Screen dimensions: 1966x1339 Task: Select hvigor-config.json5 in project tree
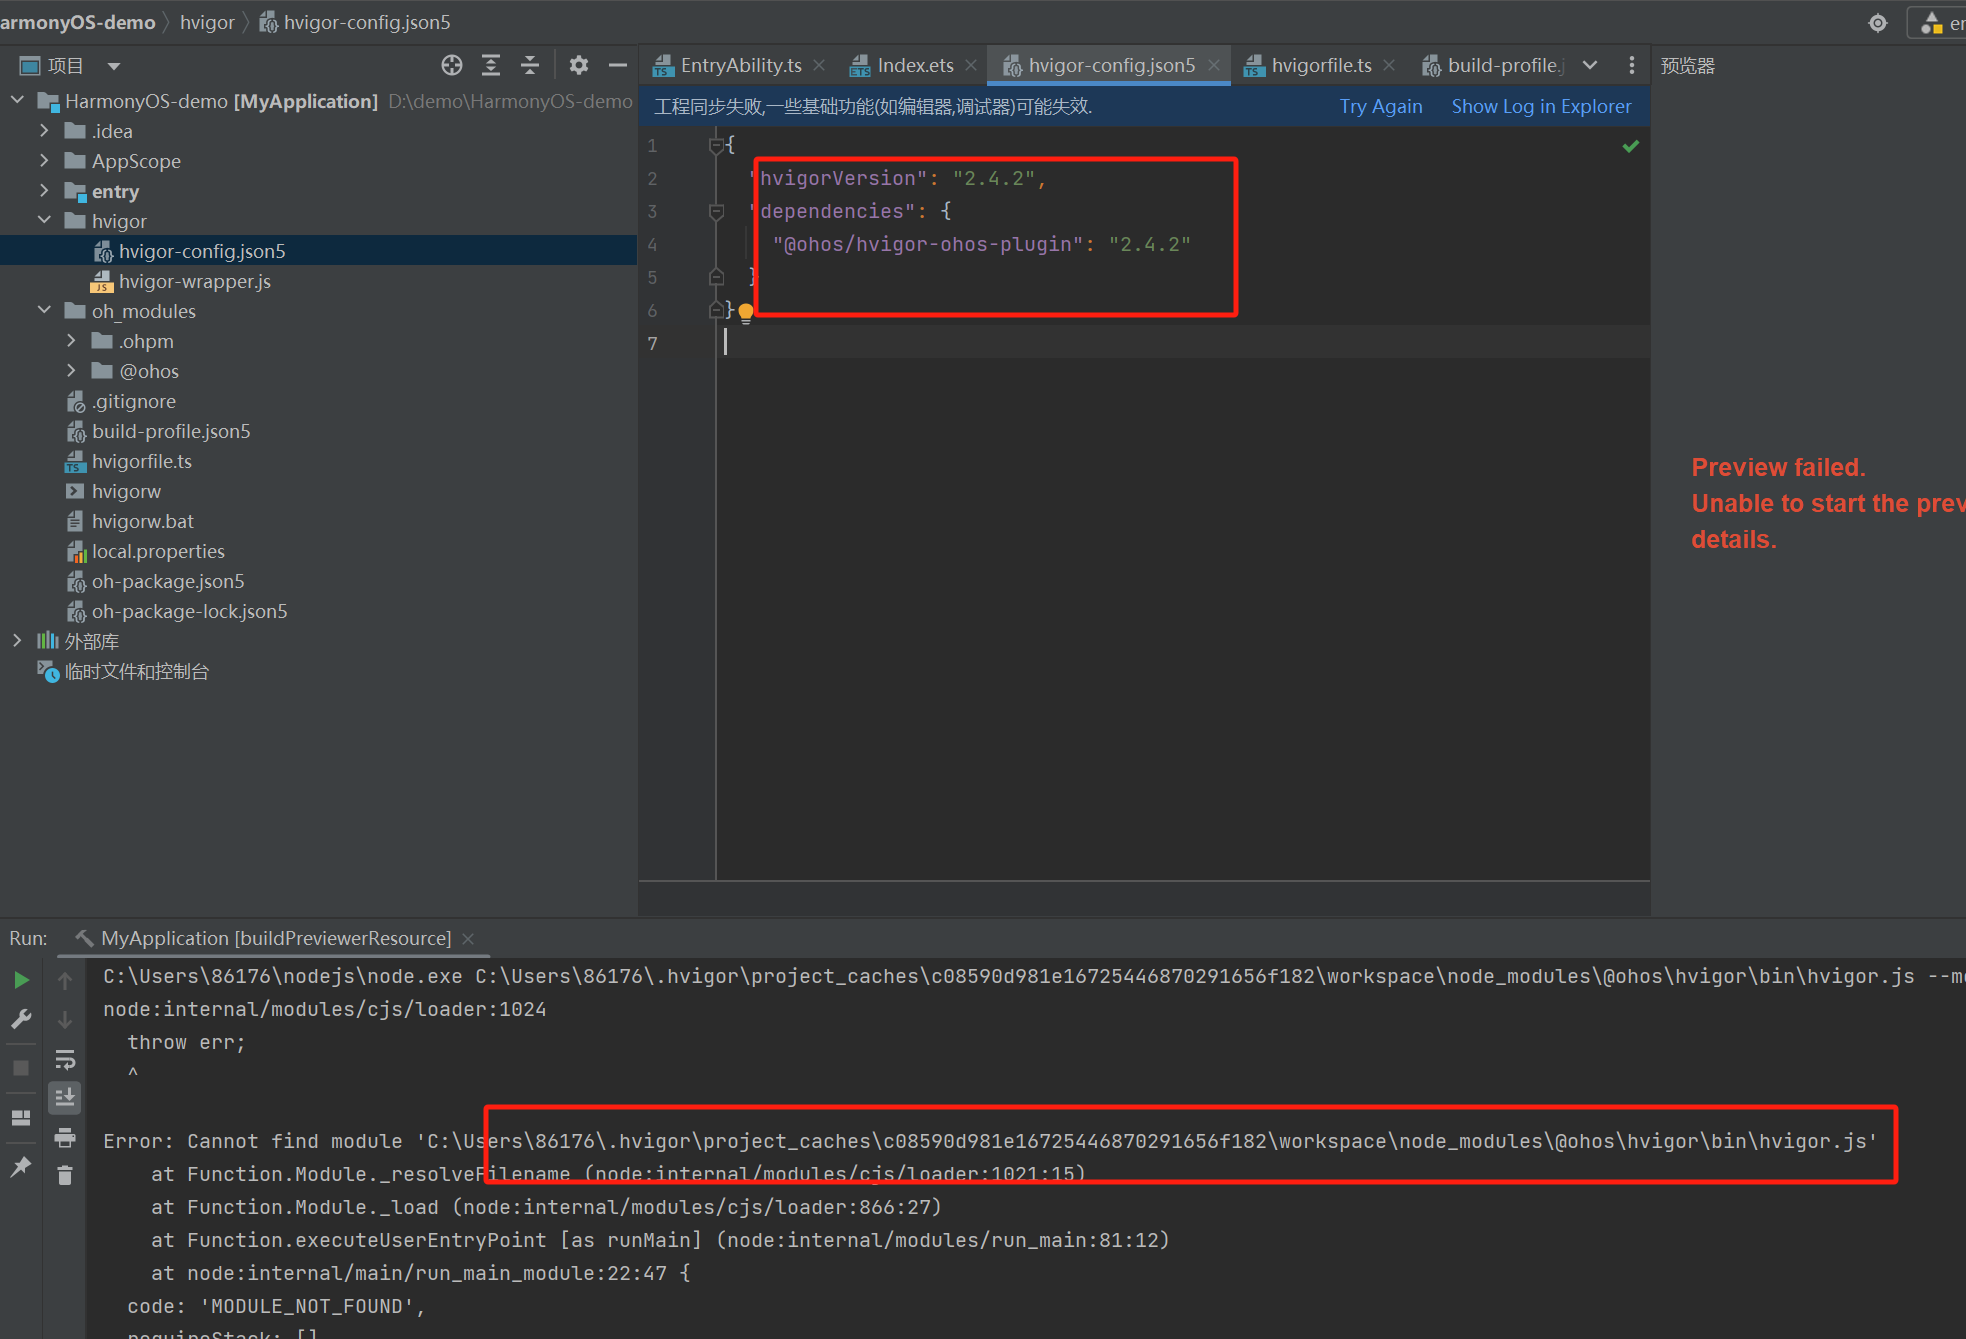[318, 251]
